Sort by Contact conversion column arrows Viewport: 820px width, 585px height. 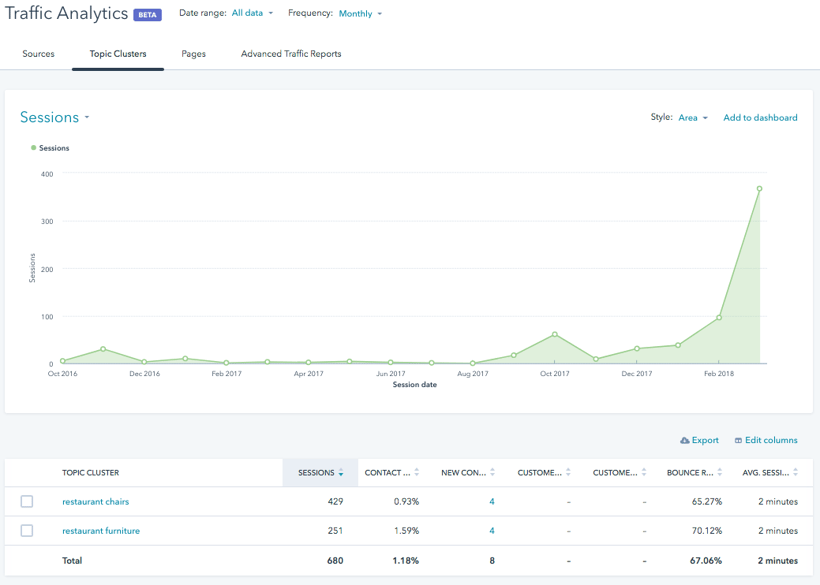pyautogui.click(x=417, y=473)
